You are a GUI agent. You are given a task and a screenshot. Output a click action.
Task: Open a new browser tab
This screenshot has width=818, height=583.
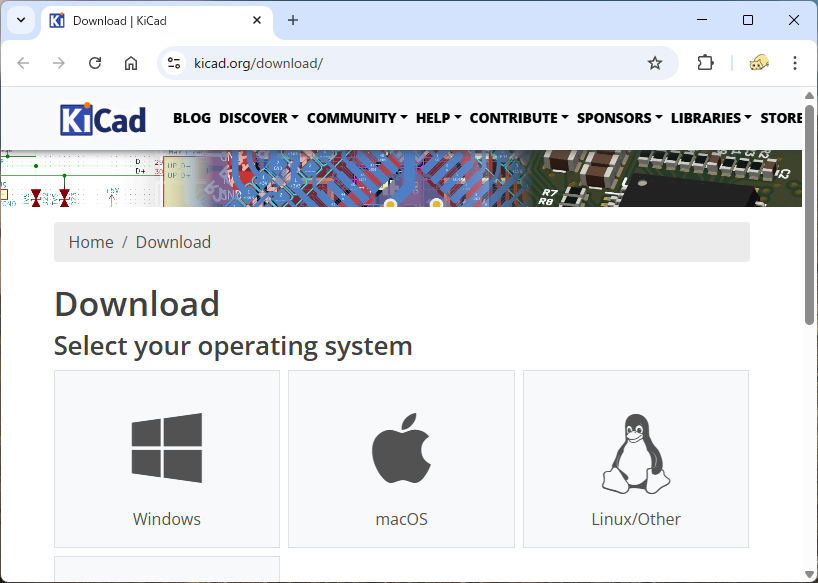coord(293,20)
